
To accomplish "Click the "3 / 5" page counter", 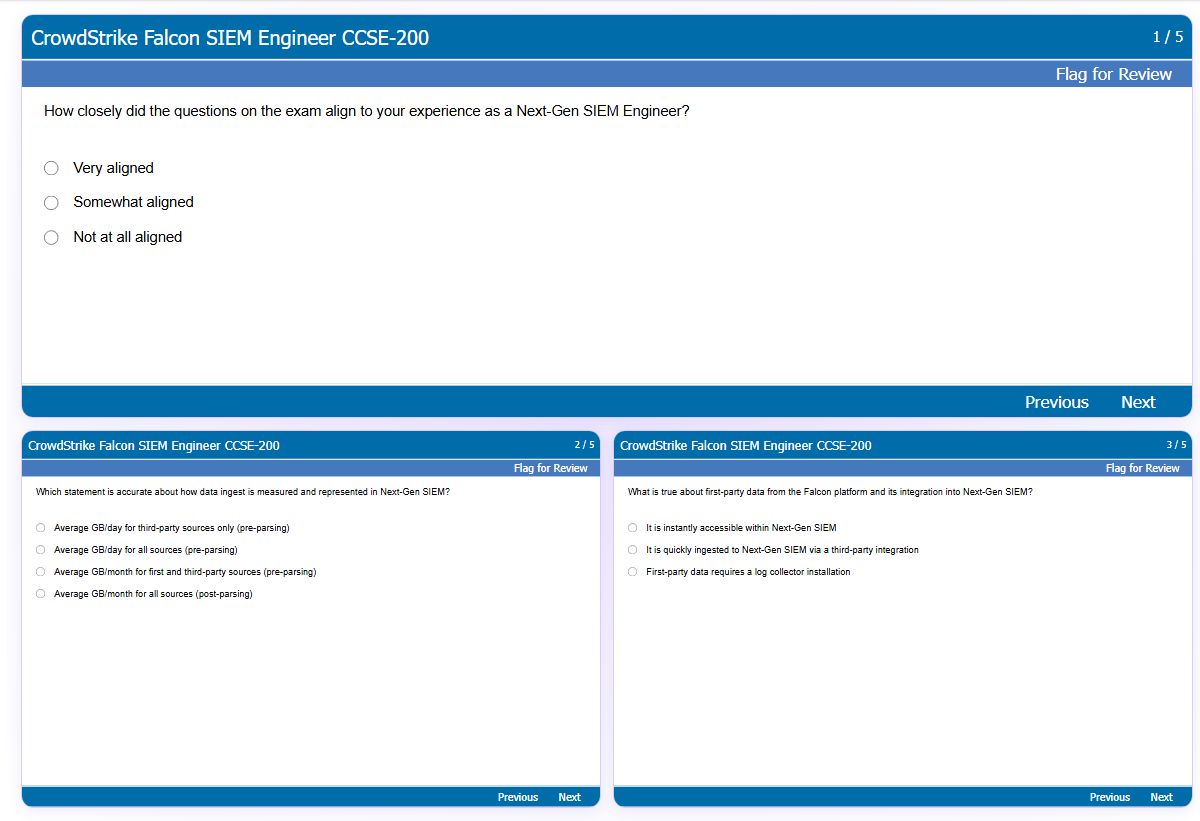I will tap(1176, 445).
